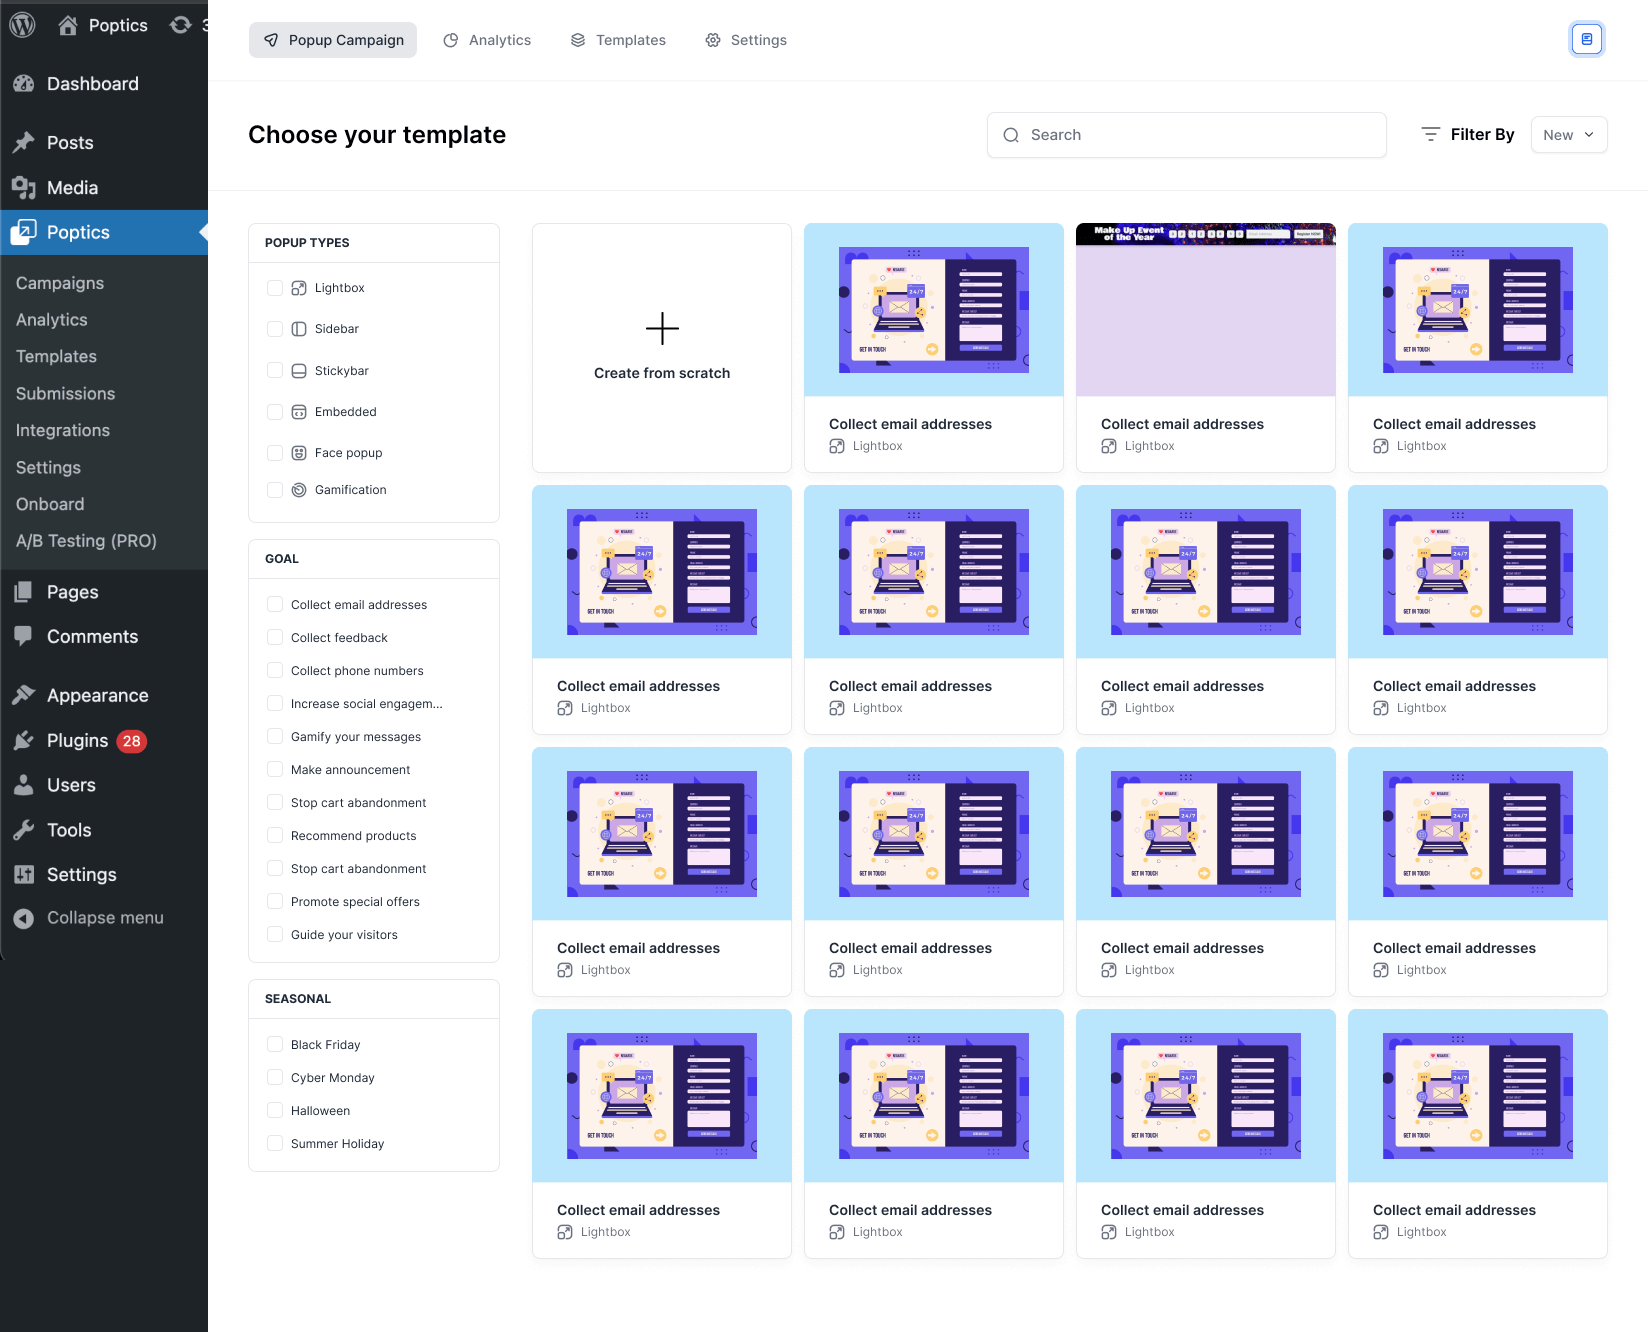Viewport: 1648px width, 1332px height.
Task: Select the Embedded checkbox
Action: tap(275, 412)
